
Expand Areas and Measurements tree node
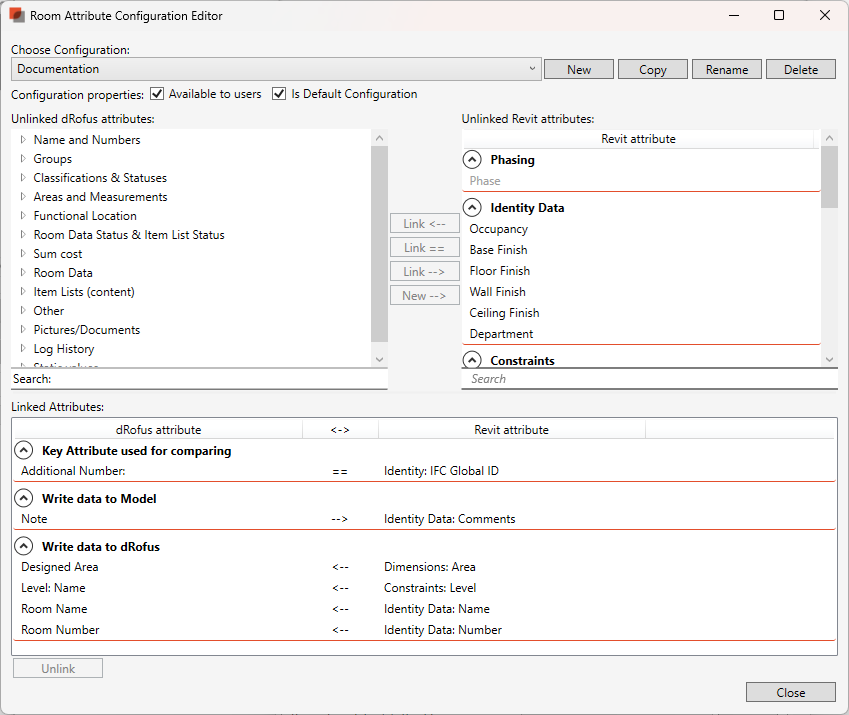point(23,197)
